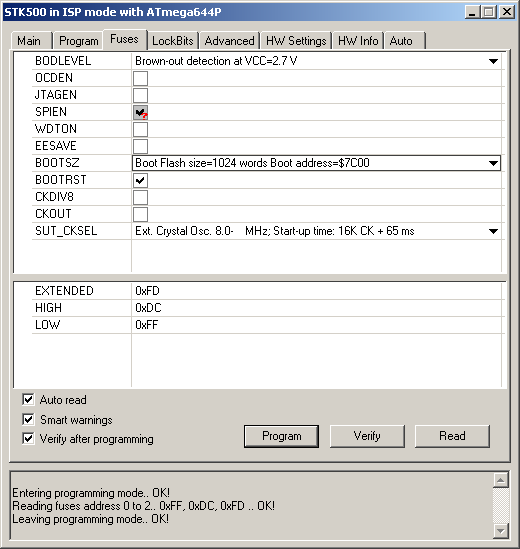This screenshot has height=549, width=520.
Task: Click the LOW fuse label
Action: point(47,325)
